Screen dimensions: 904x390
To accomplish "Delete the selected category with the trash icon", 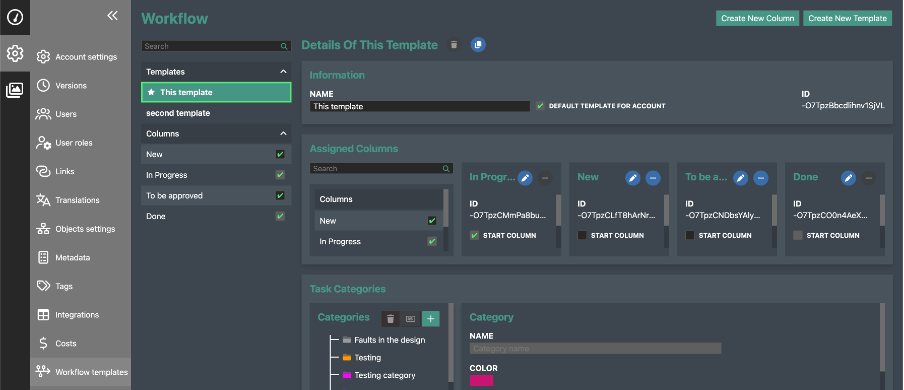I will click(x=390, y=318).
